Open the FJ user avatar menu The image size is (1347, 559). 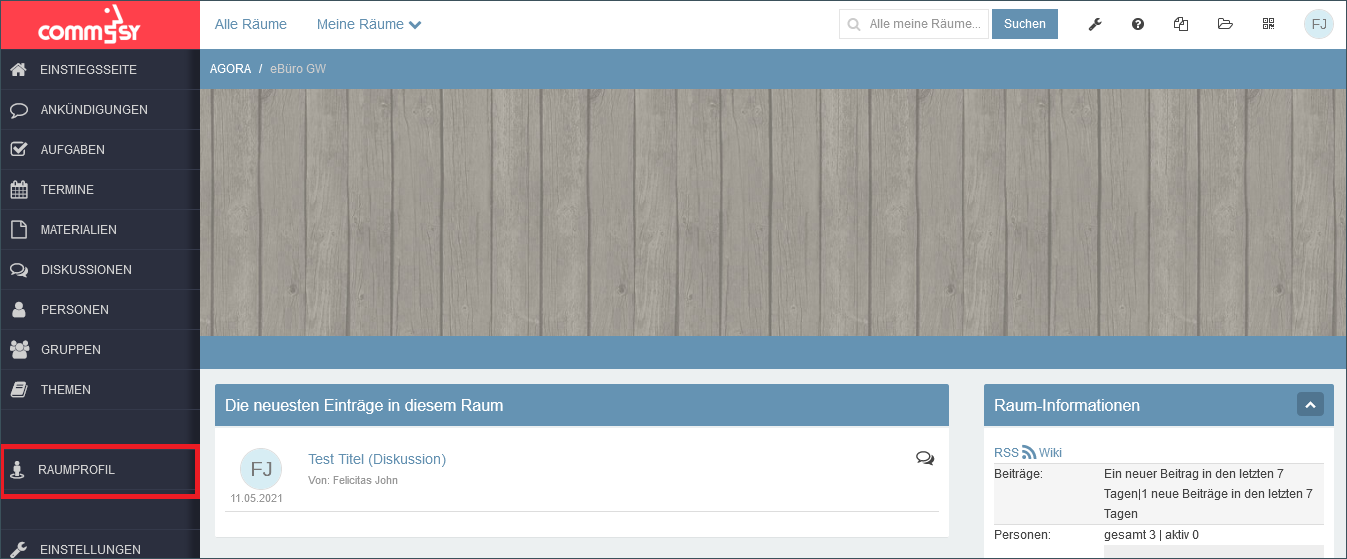1319,24
